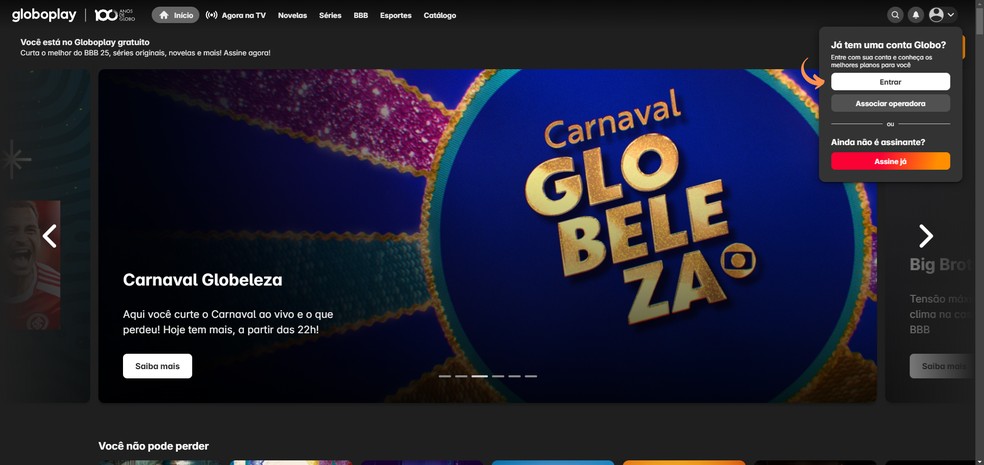The width and height of the screenshot is (984, 465).
Task: Click 'Já tem uma conta Globo?' heading
Action: tap(888, 45)
